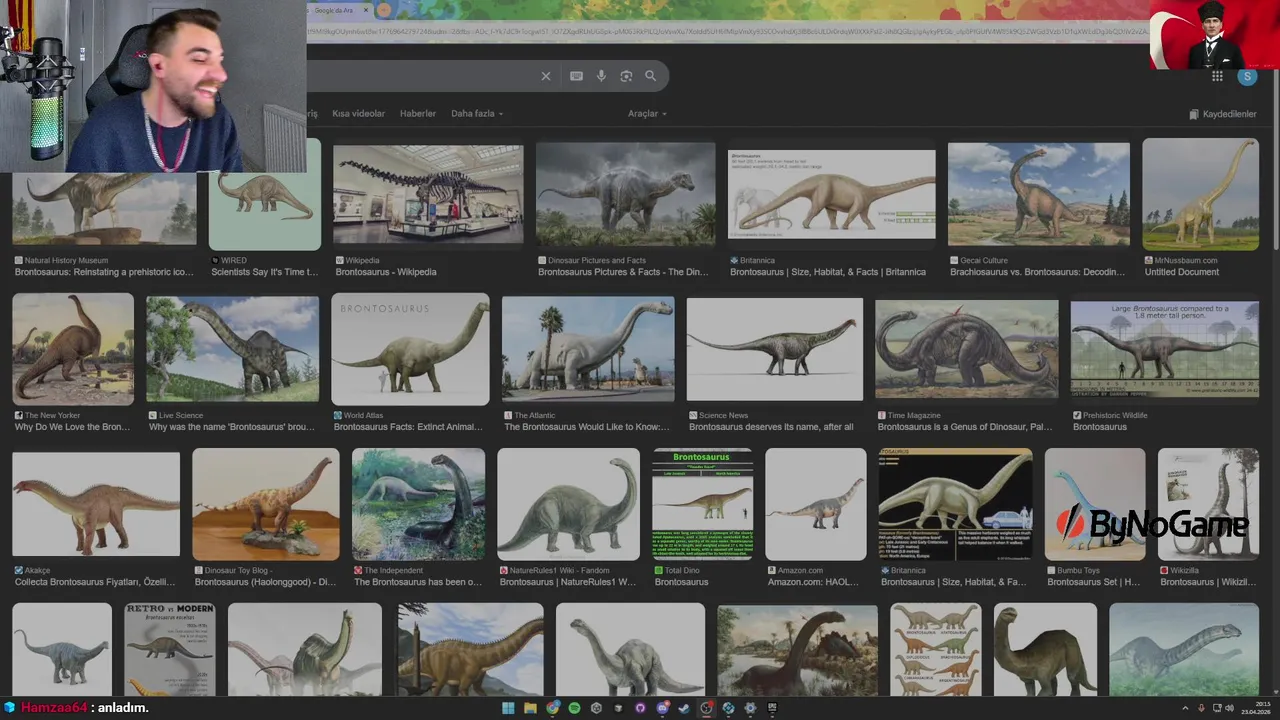The height and width of the screenshot is (720, 1280).
Task: Open the network status tray icon
Action: 1215,708
